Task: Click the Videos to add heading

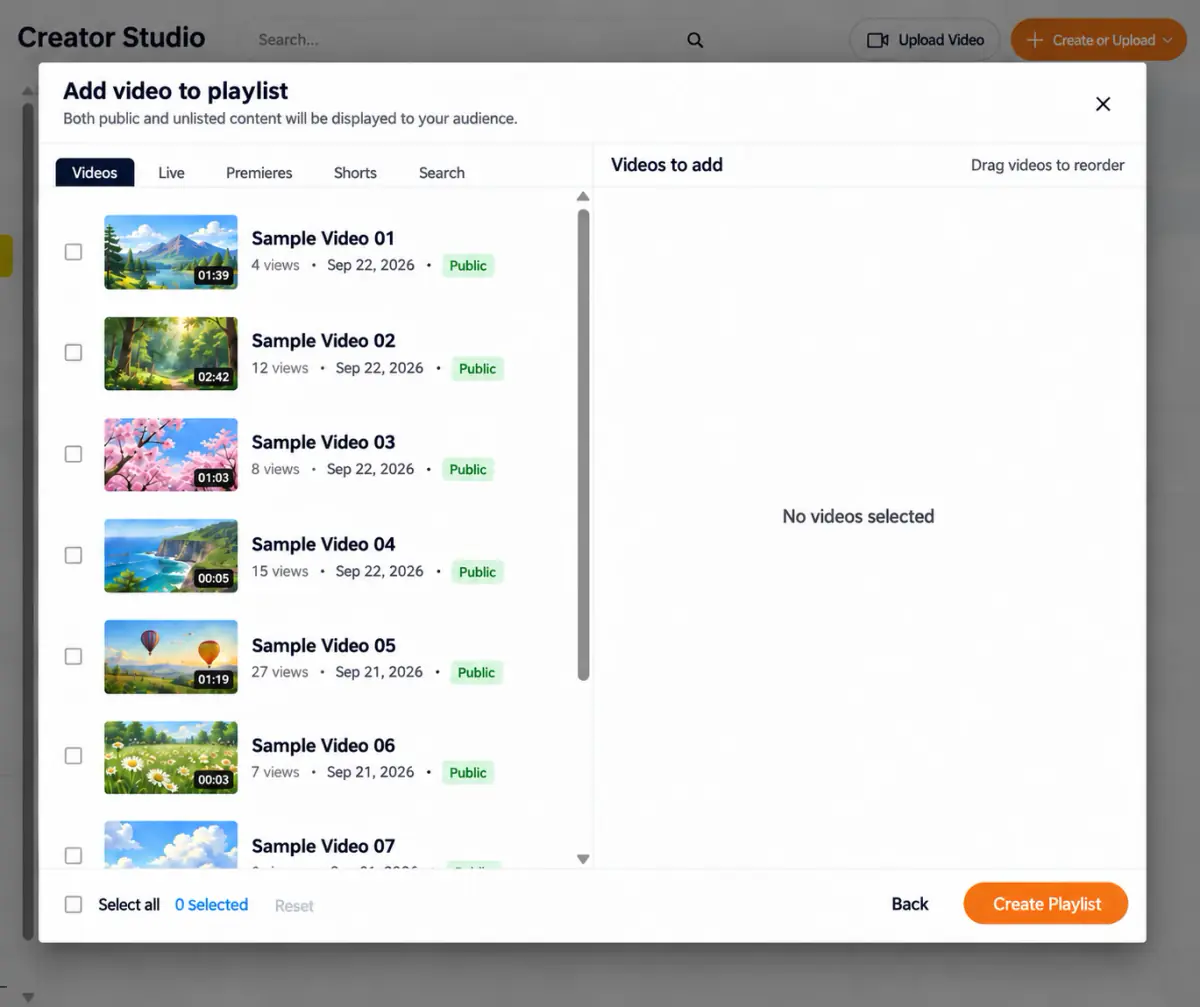Action: point(666,165)
